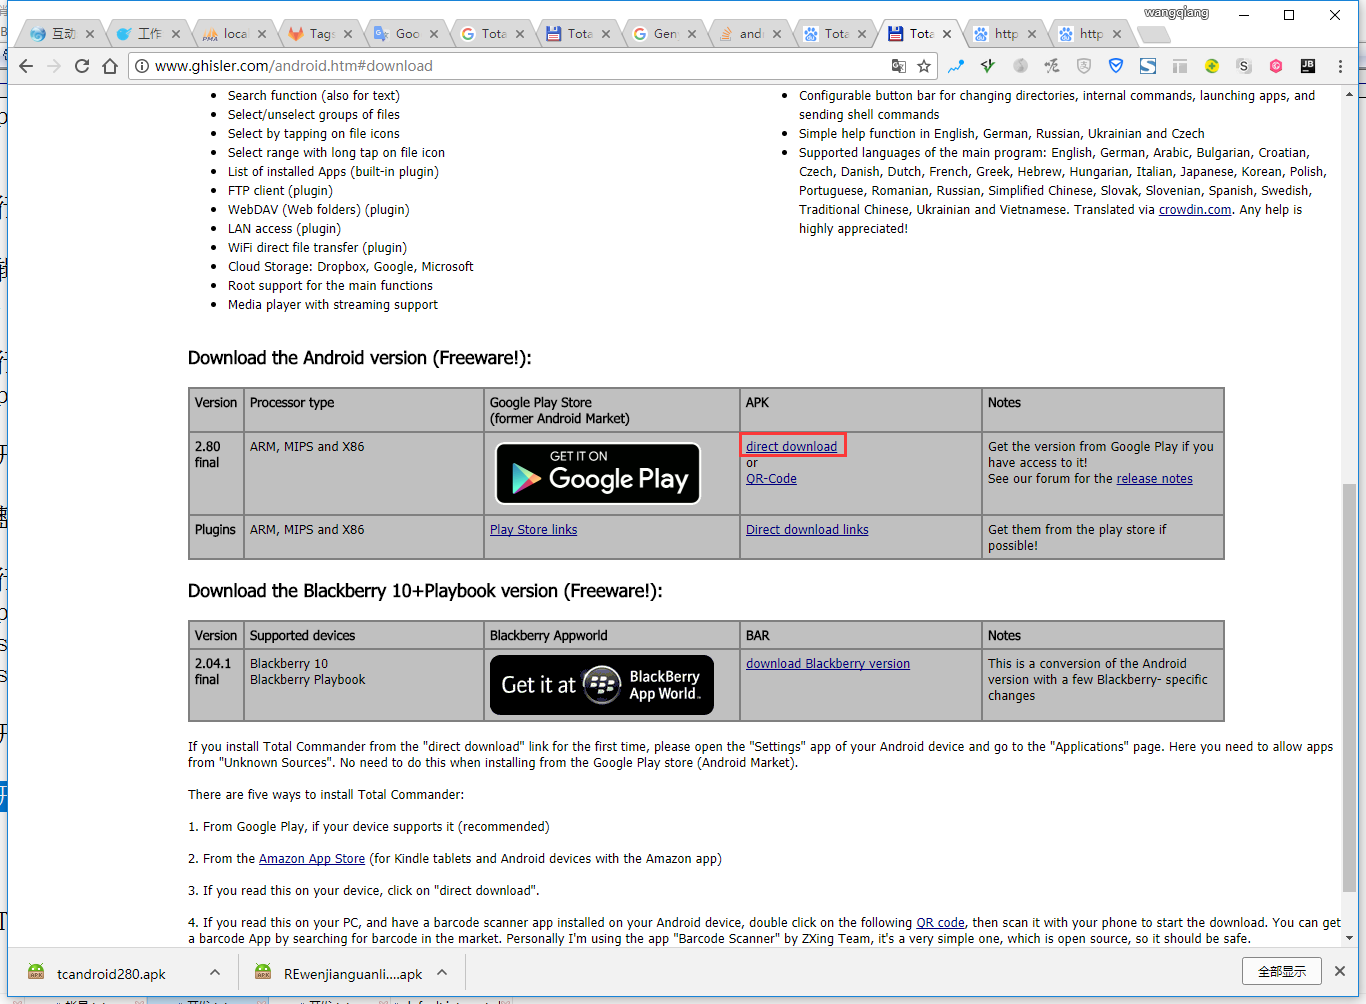This screenshot has height=1004, width=1366.
Task: Close the downloads bar
Action: pos(1340,971)
